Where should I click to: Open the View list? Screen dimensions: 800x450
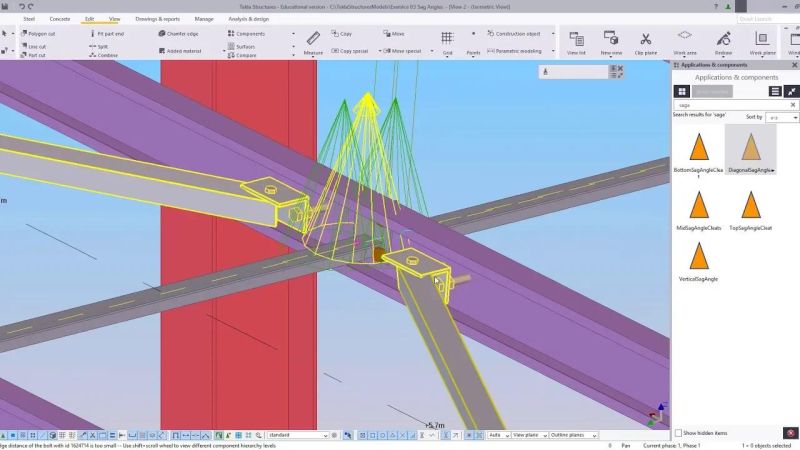(576, 43)
